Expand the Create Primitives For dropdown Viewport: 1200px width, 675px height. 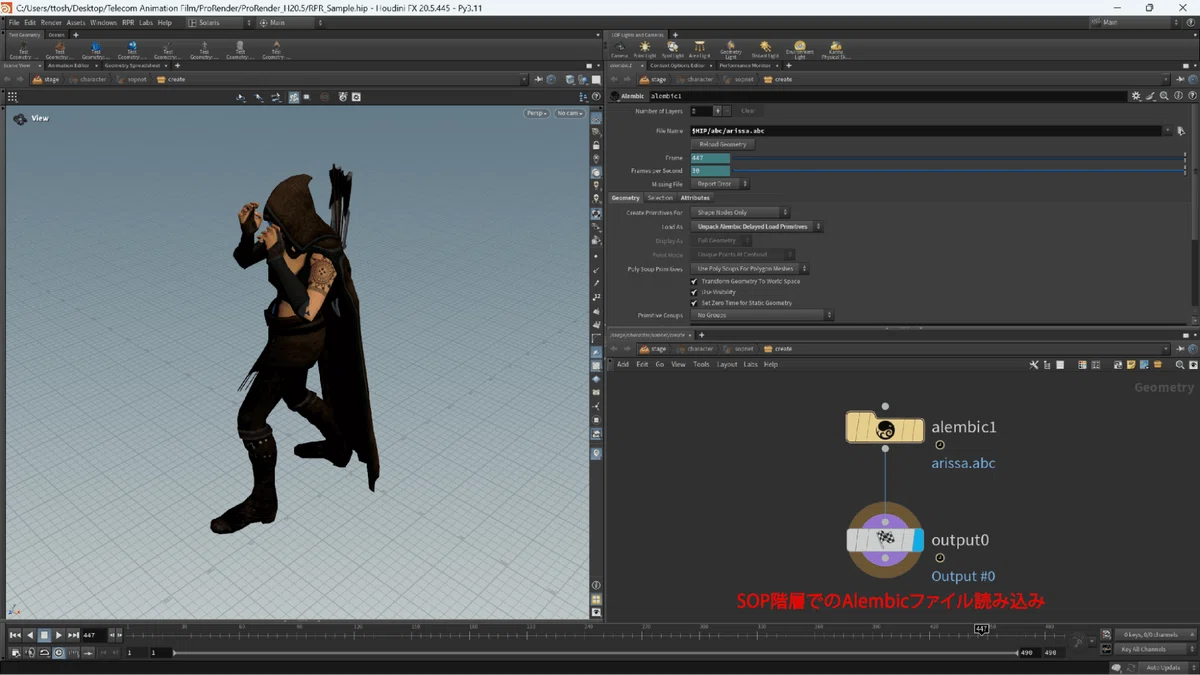739,212
